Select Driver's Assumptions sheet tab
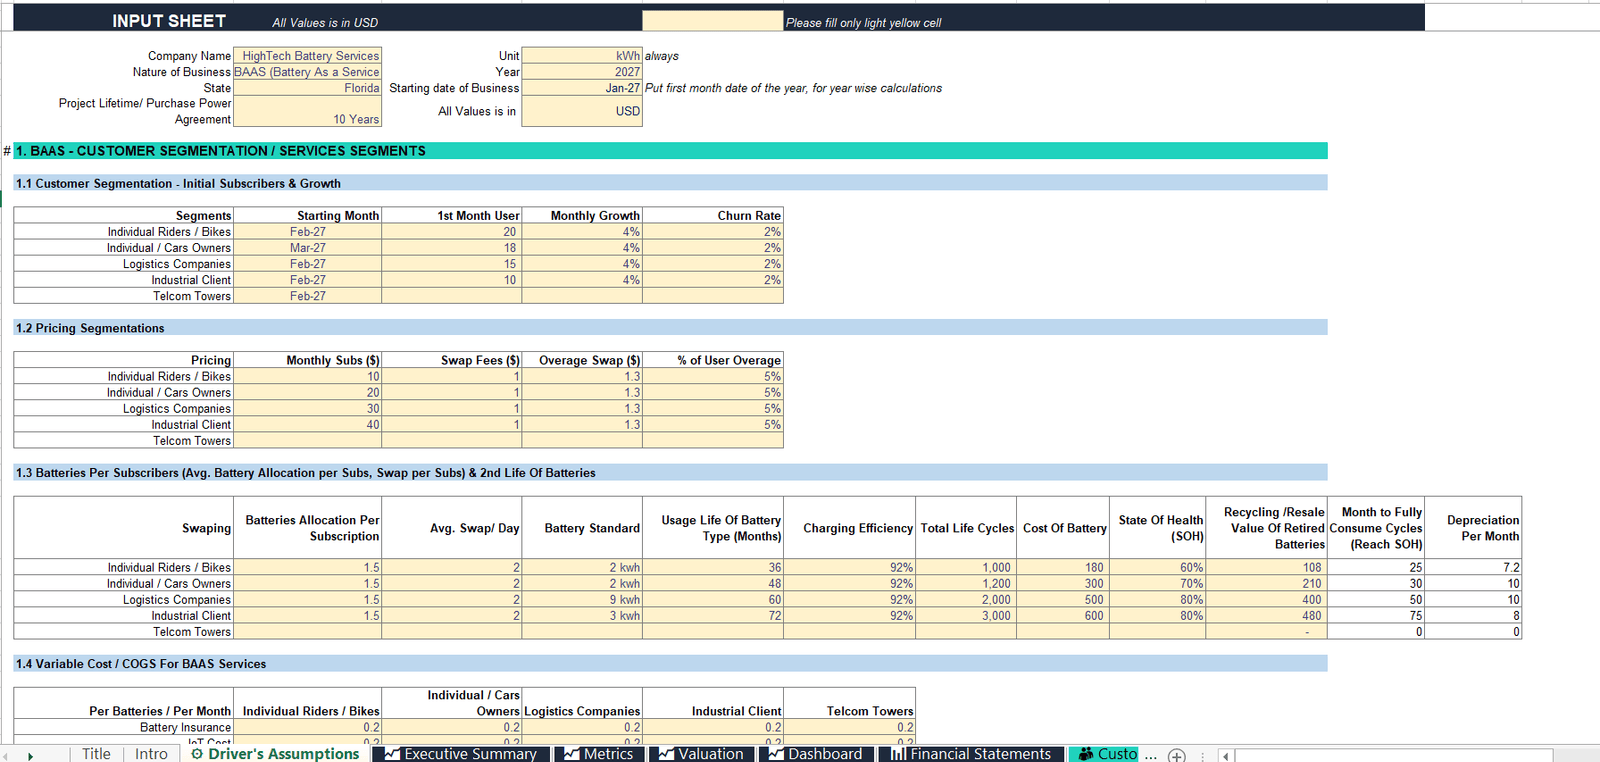 275,754
